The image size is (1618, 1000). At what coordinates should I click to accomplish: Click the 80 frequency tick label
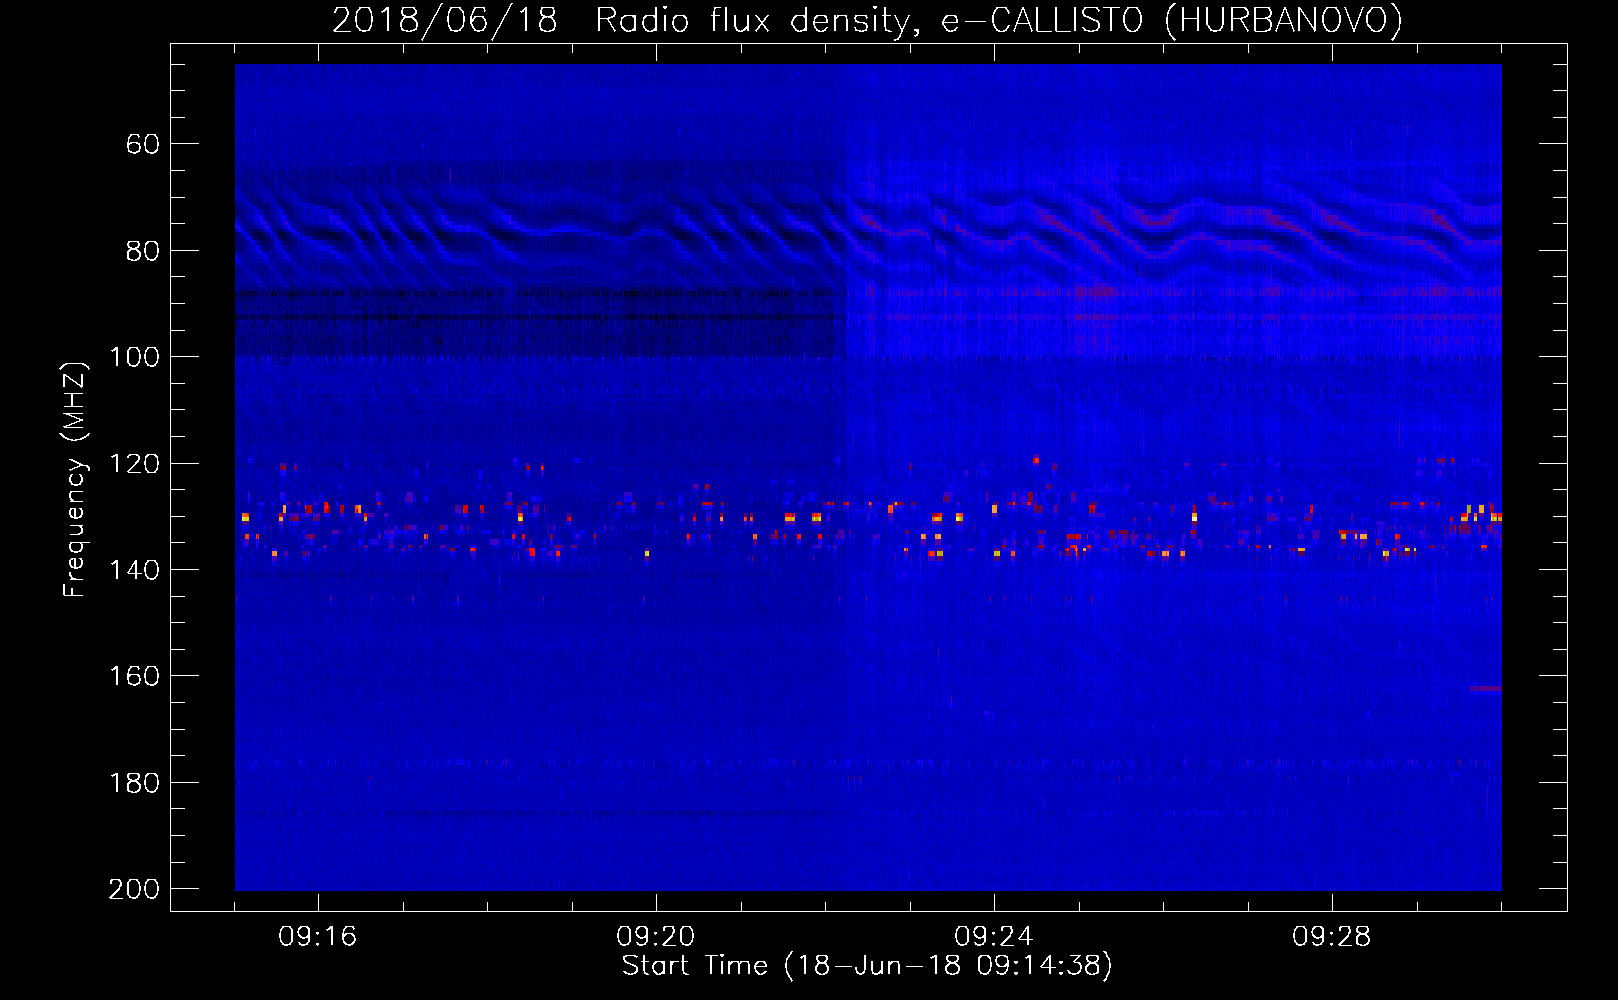pyautogui.click(x=142, y=251)
